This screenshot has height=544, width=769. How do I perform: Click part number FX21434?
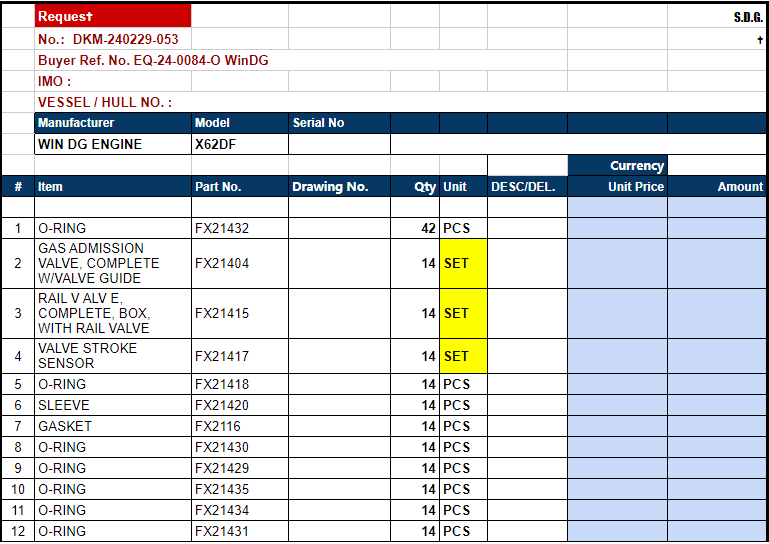[240, 510]
